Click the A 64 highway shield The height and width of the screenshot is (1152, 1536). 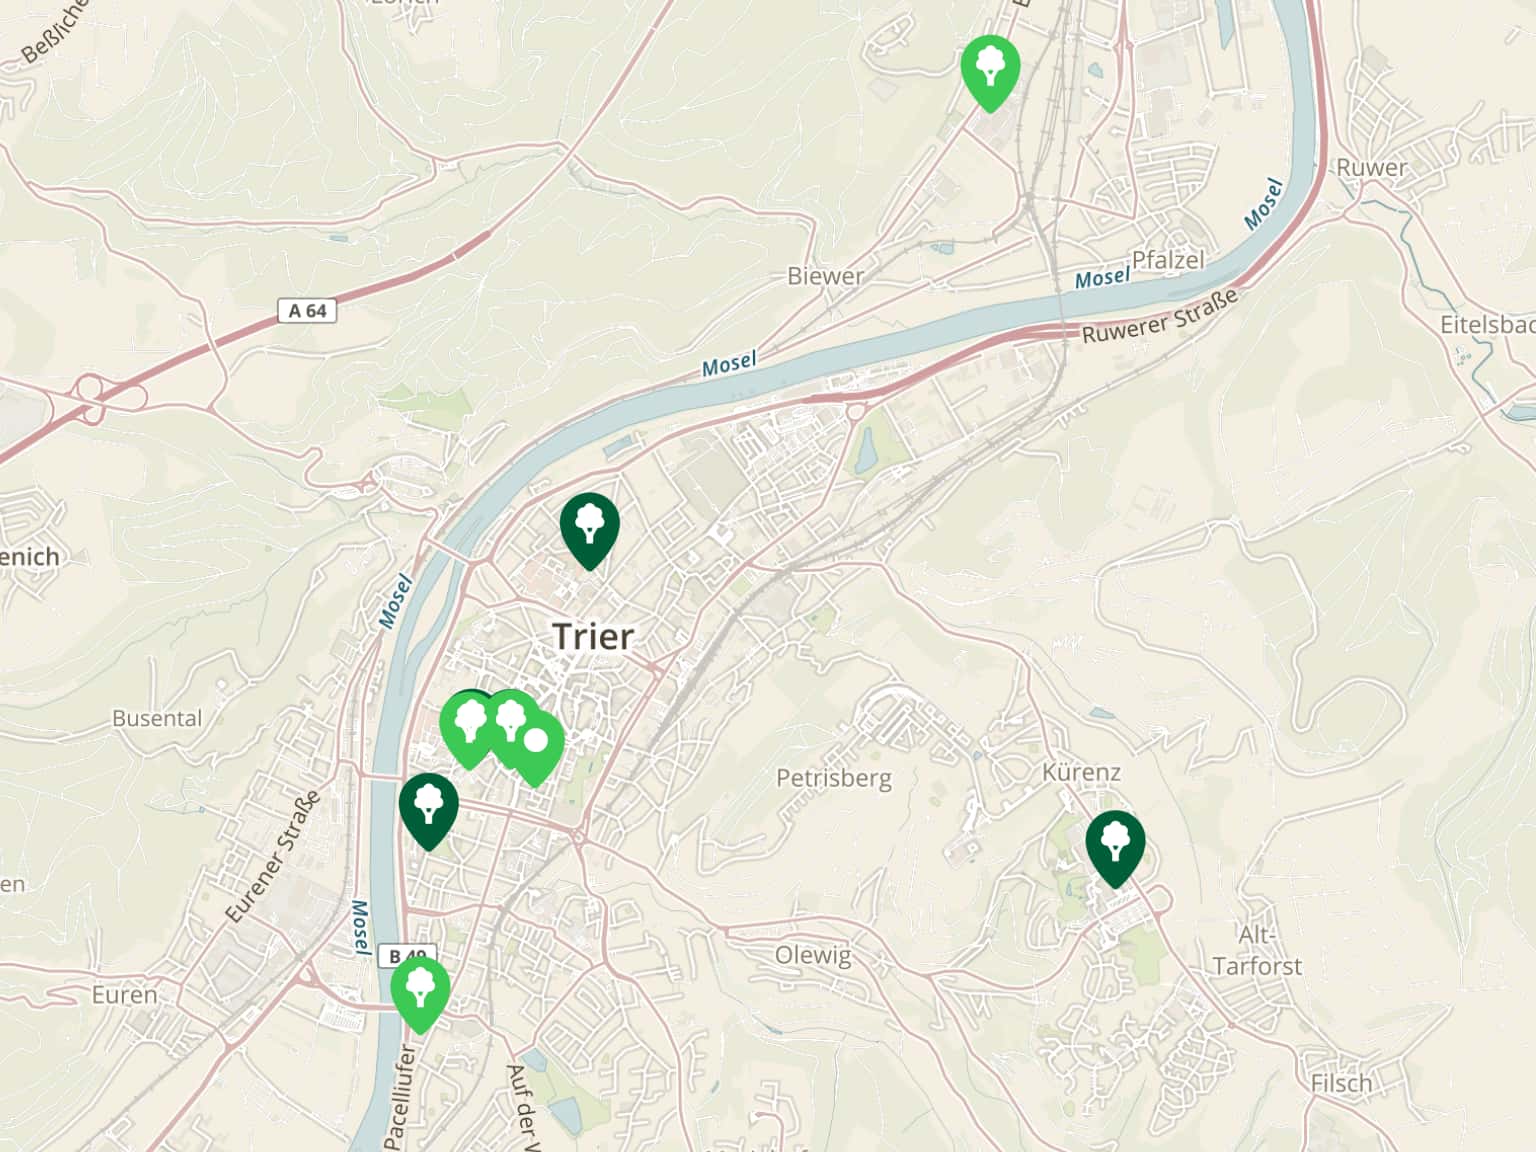pos(307,310)
